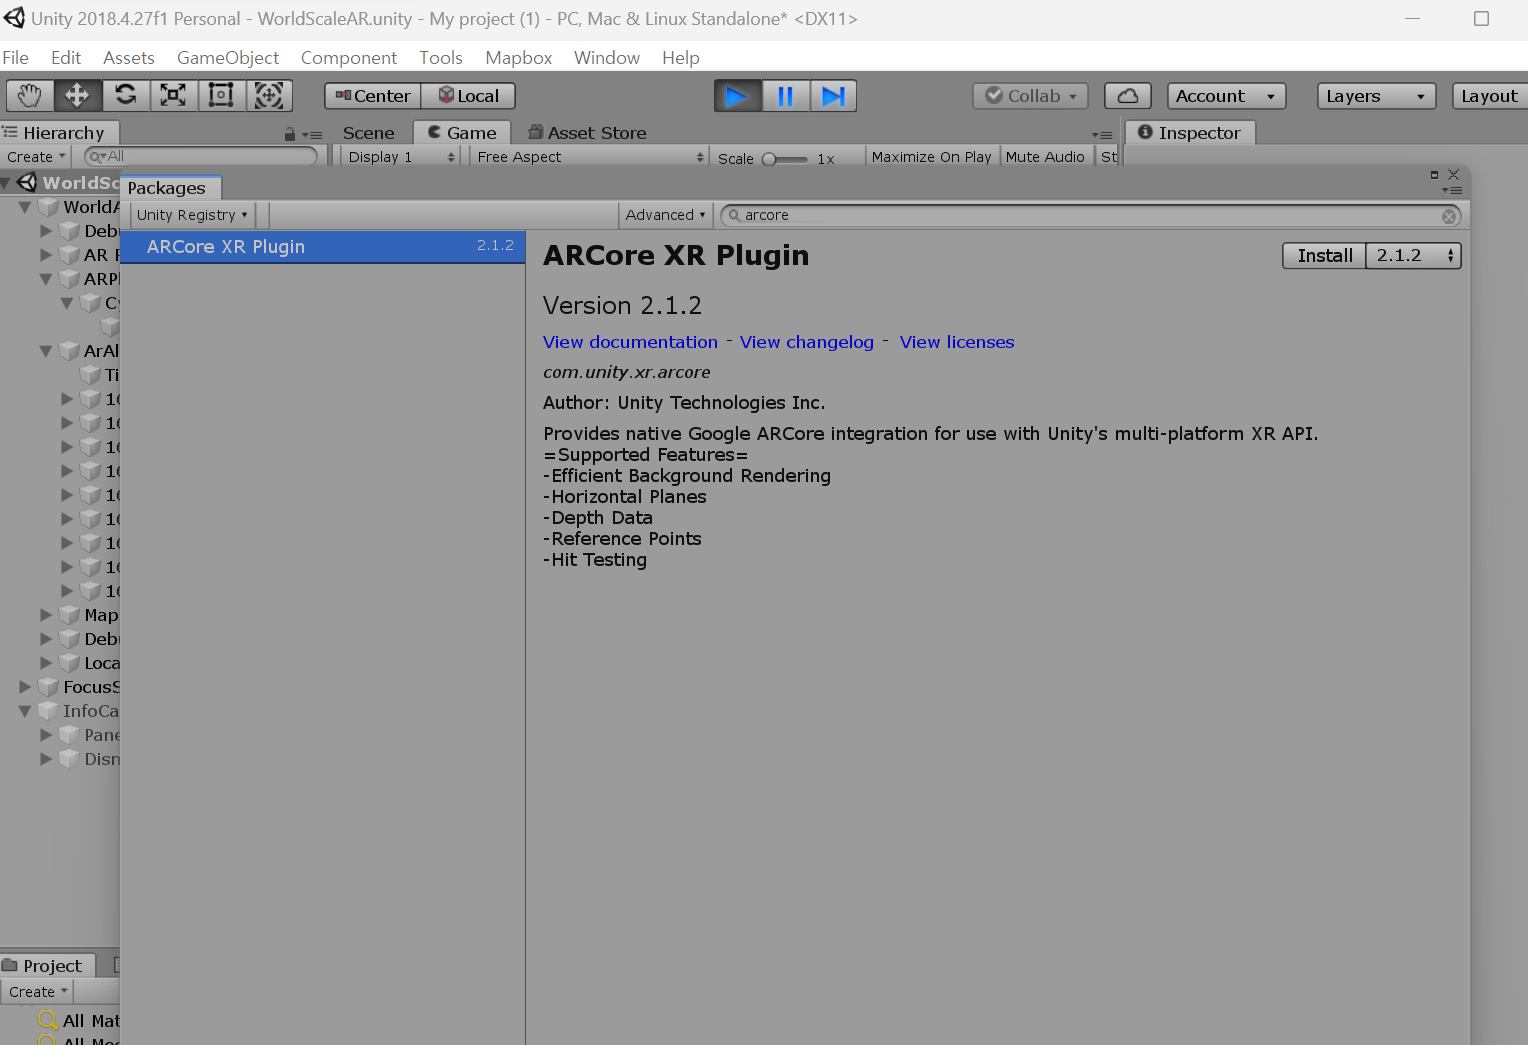Open the View licenses link

tap(957, 342)
